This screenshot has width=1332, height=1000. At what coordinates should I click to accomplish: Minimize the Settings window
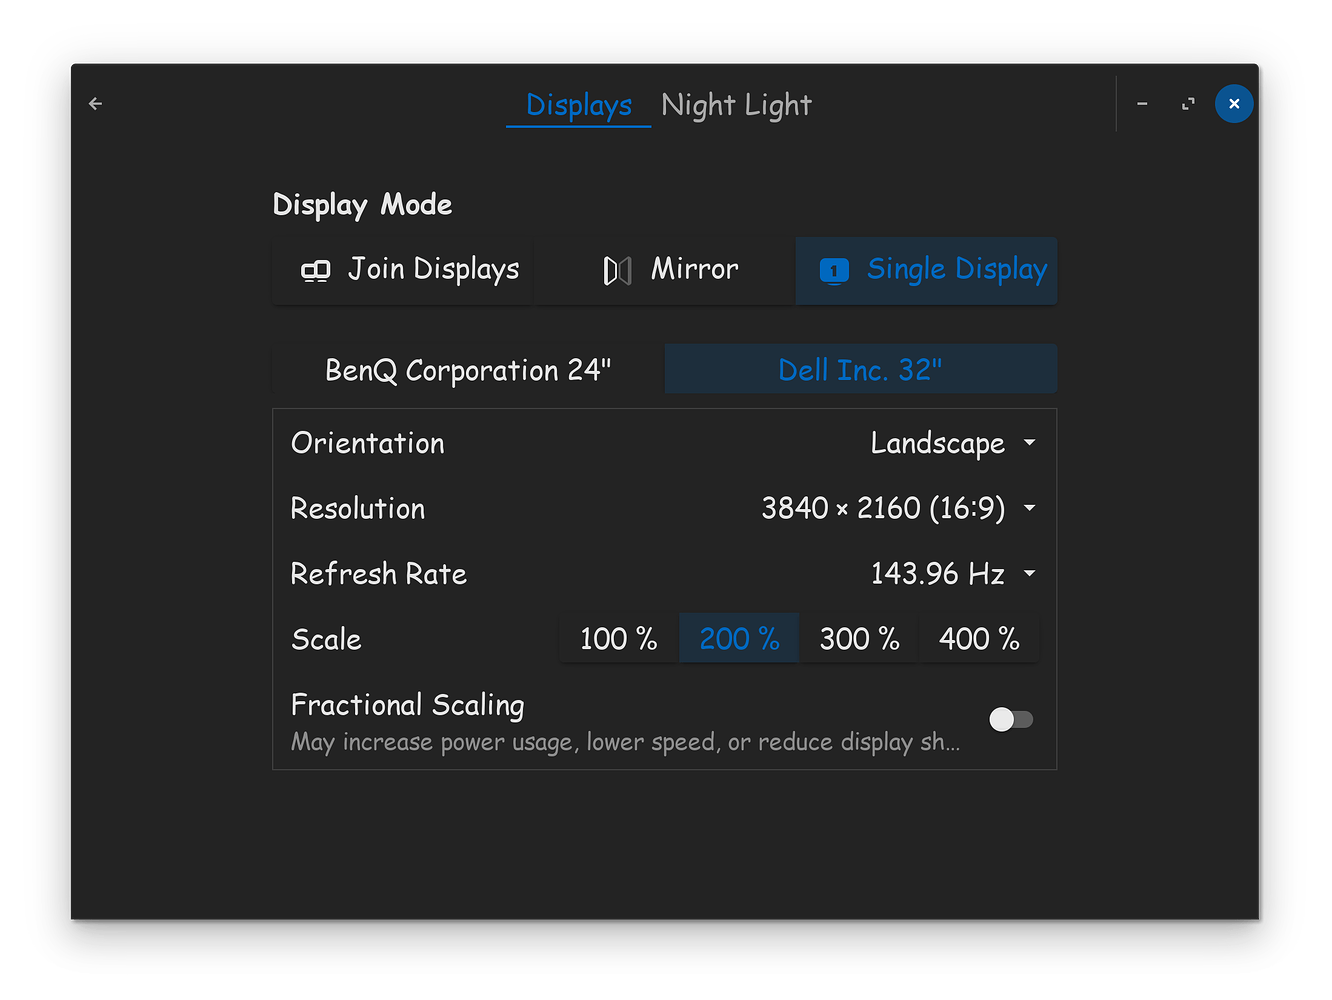coord(1142,103)
